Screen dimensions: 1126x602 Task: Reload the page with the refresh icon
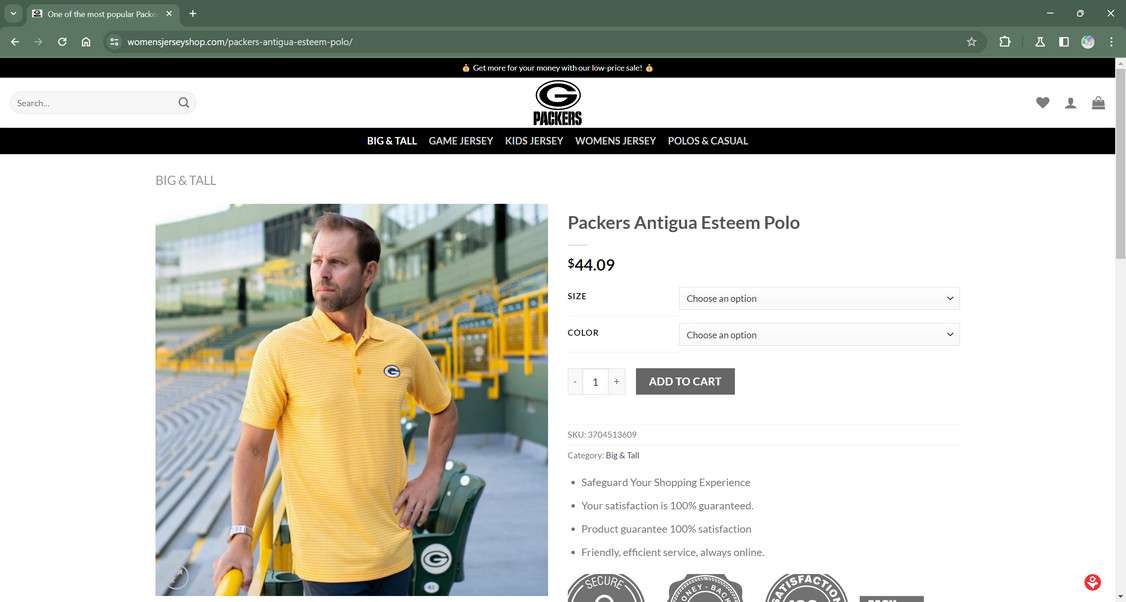point(62,42)
